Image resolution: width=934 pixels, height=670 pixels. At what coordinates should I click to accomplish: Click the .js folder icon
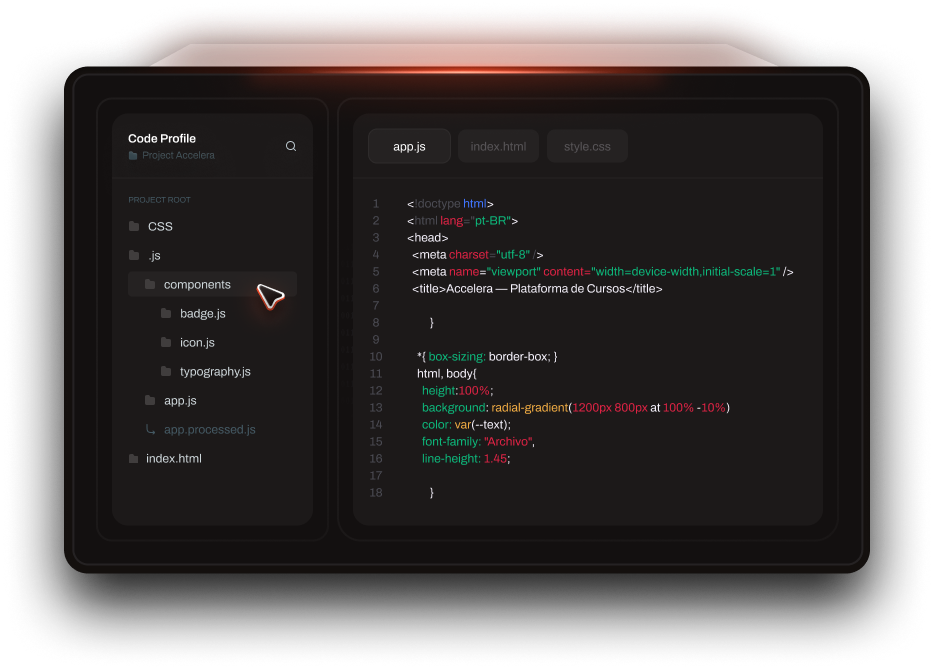[134, 255]
